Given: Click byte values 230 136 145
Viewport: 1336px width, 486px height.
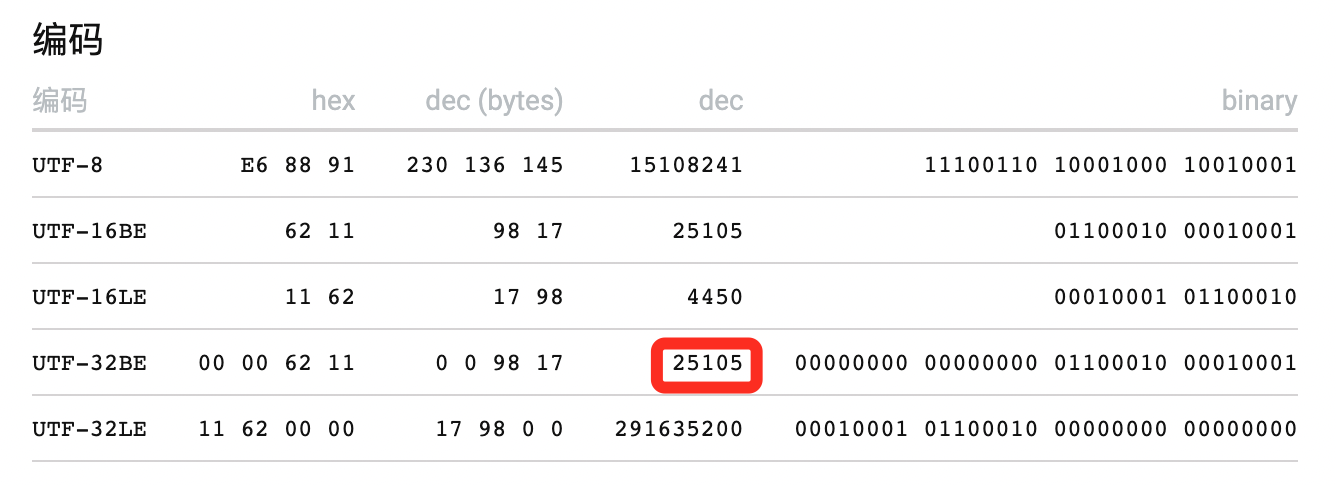Looking at the screenshot, I should pyautogui.click(x=485, y=165).
